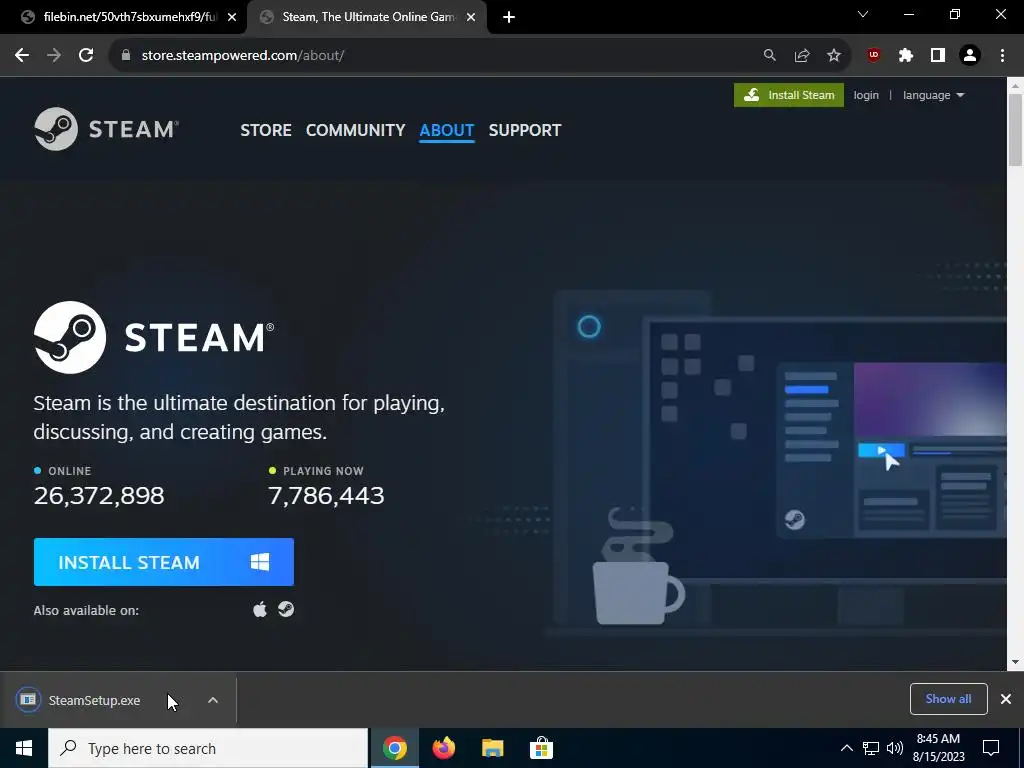Image resolution: width=1024 pixels, height=768 pixels.
Task: Click the Chrome taskbar icon
Action: click(395, 748)
